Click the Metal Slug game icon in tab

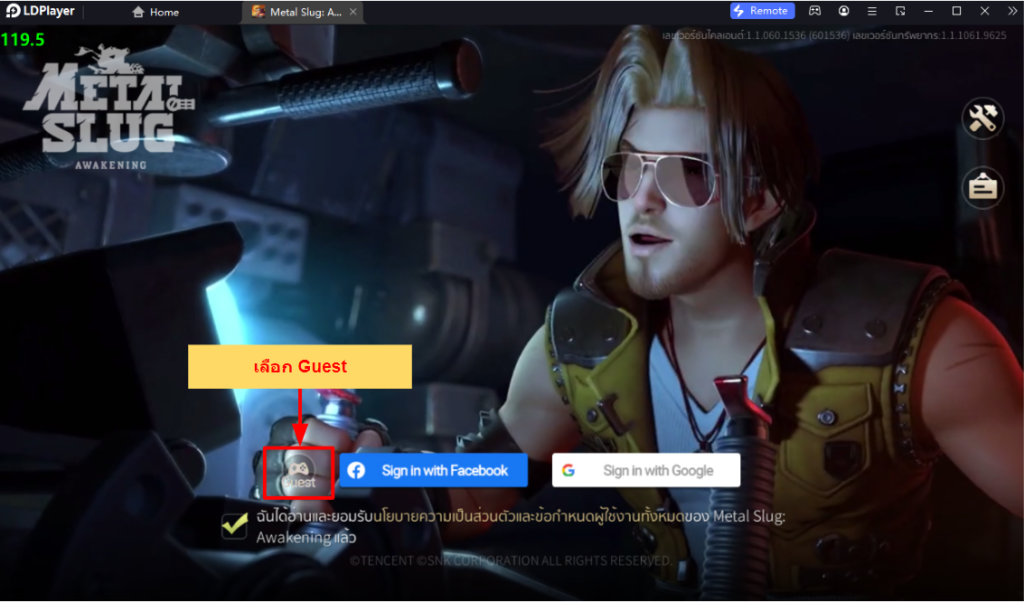258,12
